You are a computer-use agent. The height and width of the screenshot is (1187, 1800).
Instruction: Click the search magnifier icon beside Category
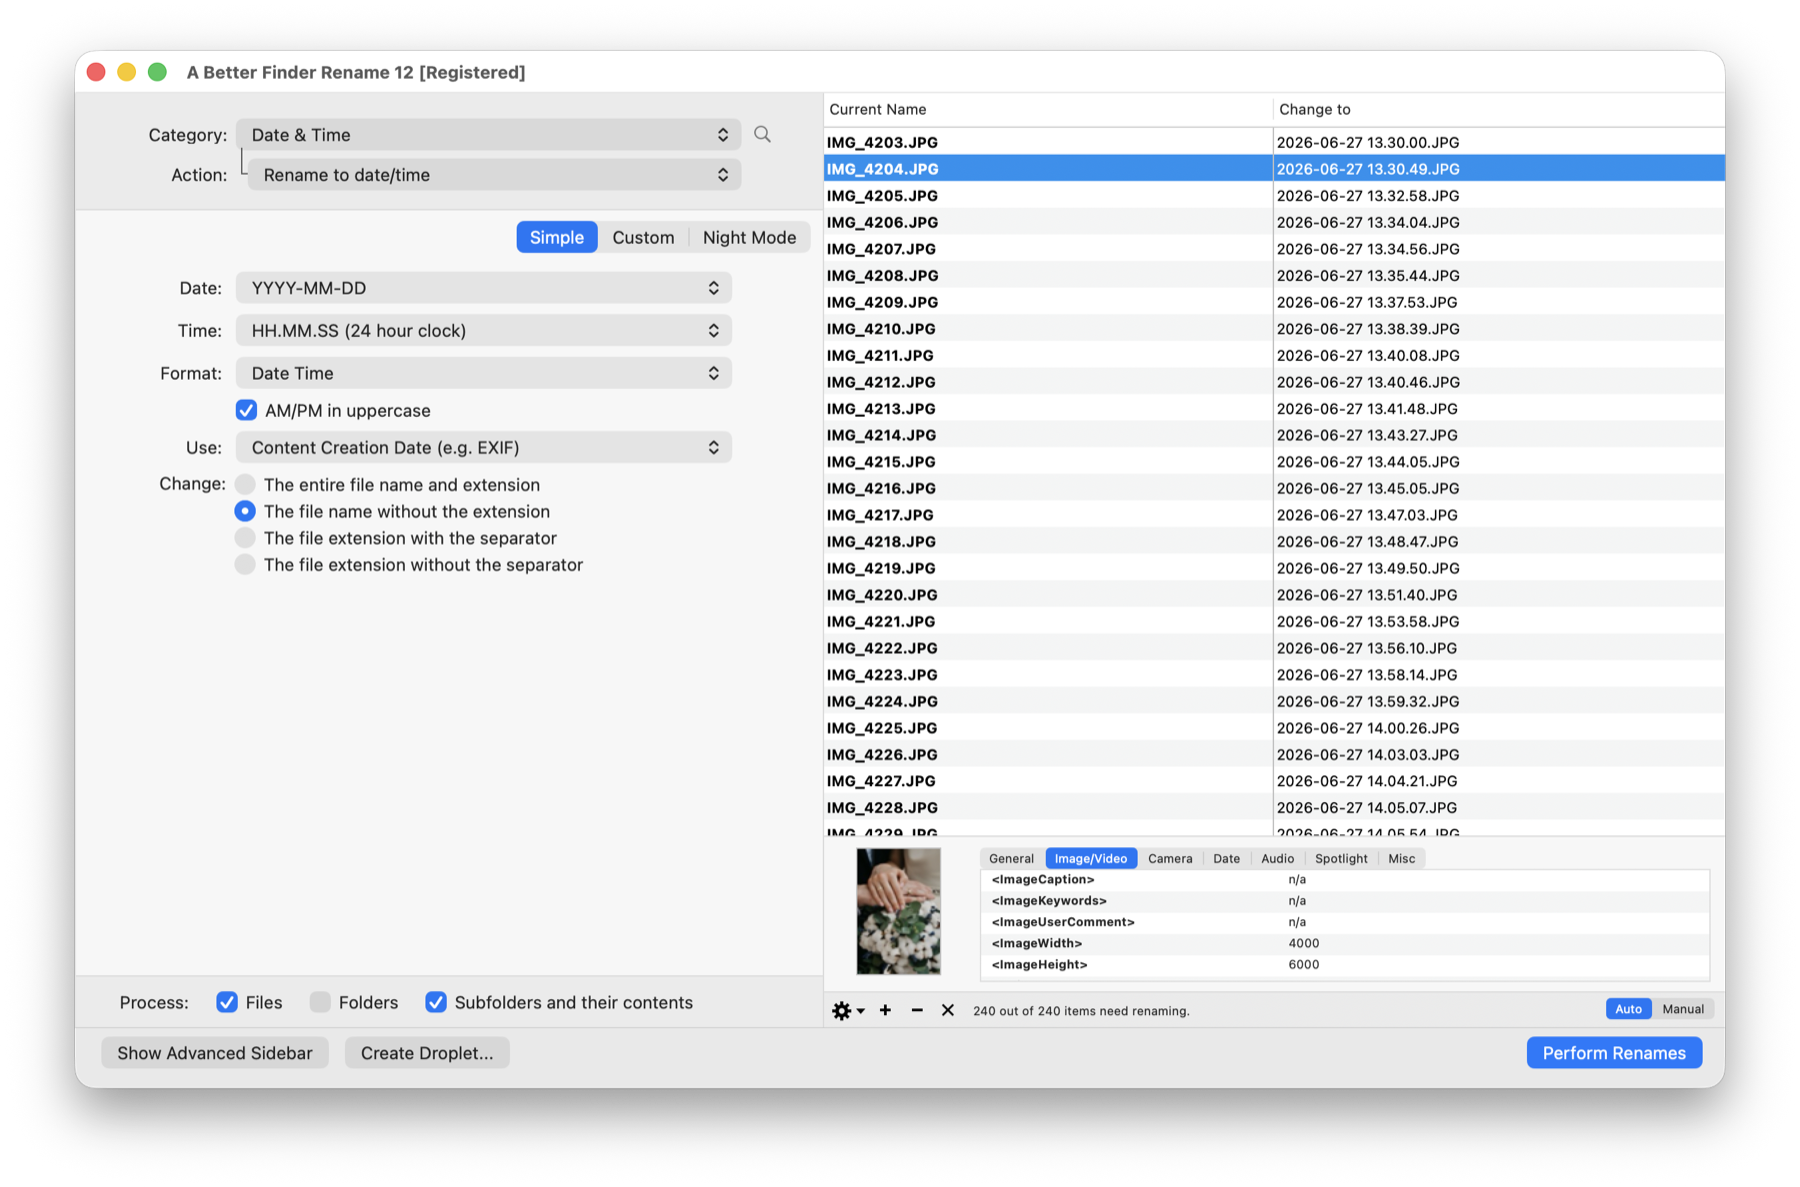point(762,134)
